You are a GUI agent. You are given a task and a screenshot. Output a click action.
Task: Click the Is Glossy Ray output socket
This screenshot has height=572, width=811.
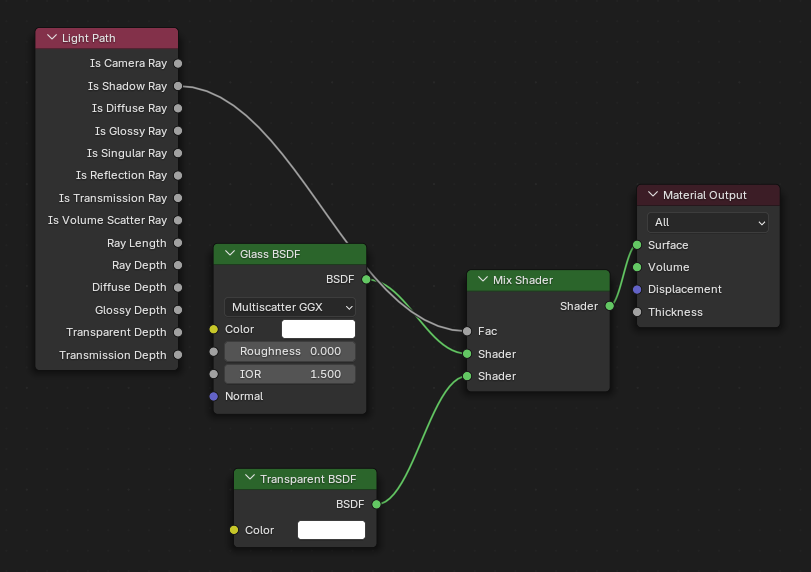tap(178, 131)
